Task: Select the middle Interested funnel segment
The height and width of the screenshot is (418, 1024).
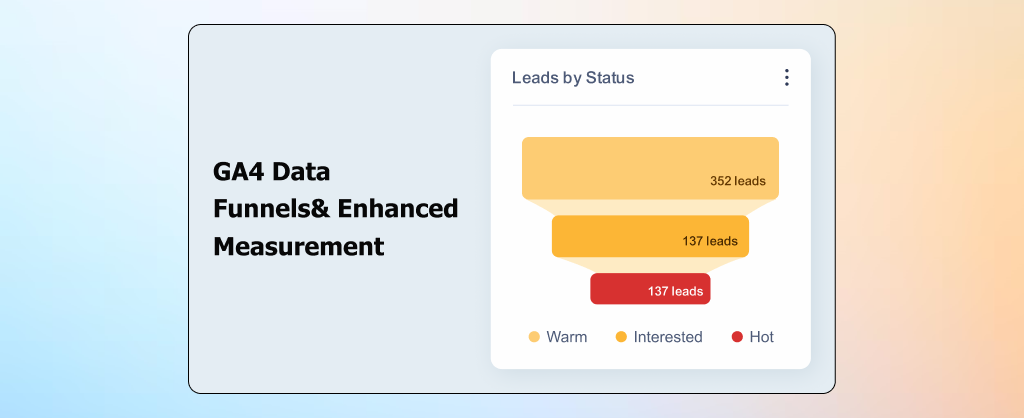Action: tap(650, 236)
